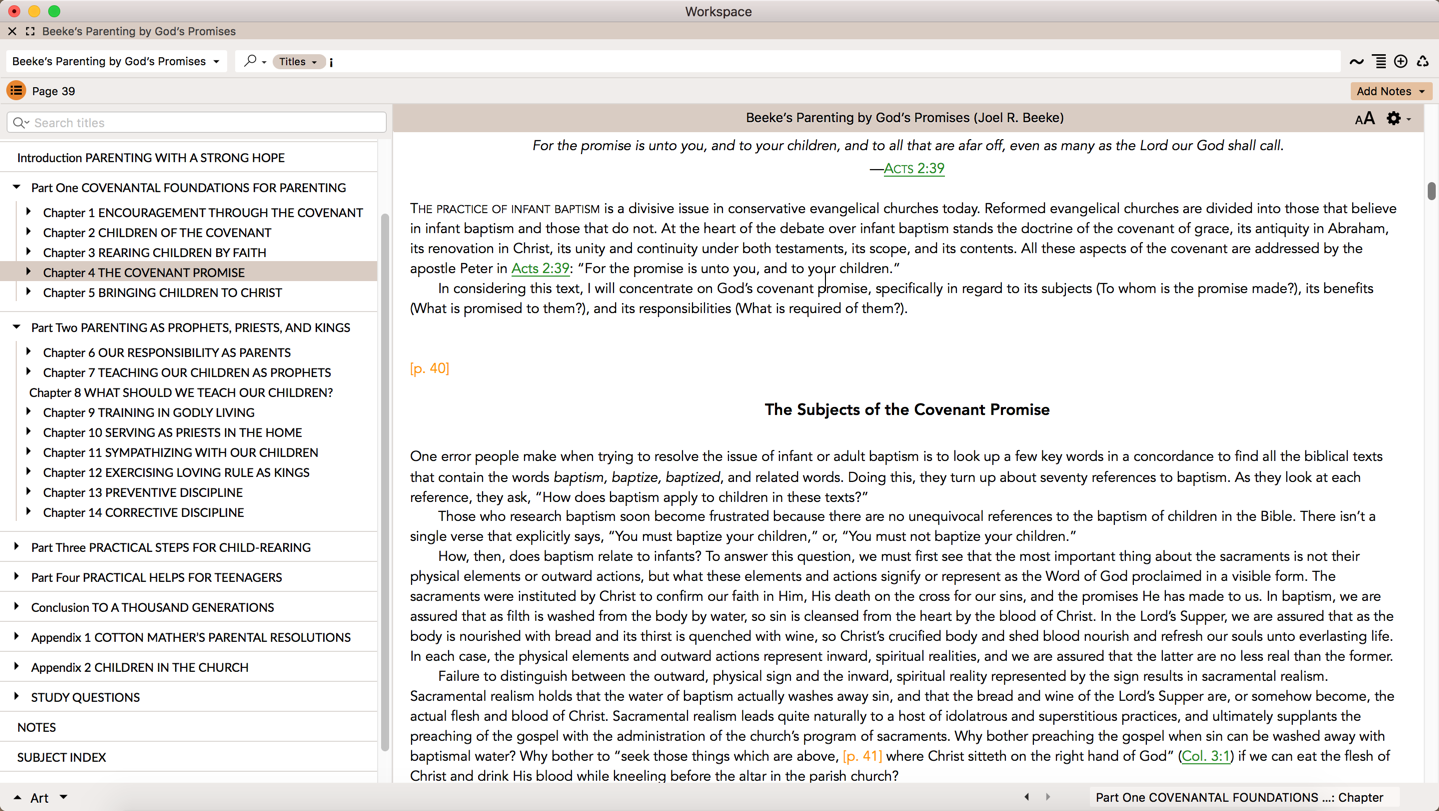The image size is (1439, 811).
Task: Click the info 'i' icon beside Titles
Action: tap(331, 62)
